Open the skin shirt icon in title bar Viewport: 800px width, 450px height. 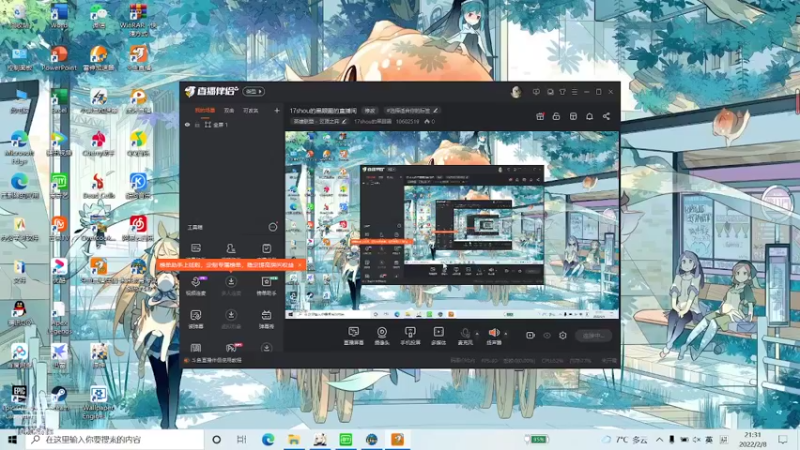[562, 92]
